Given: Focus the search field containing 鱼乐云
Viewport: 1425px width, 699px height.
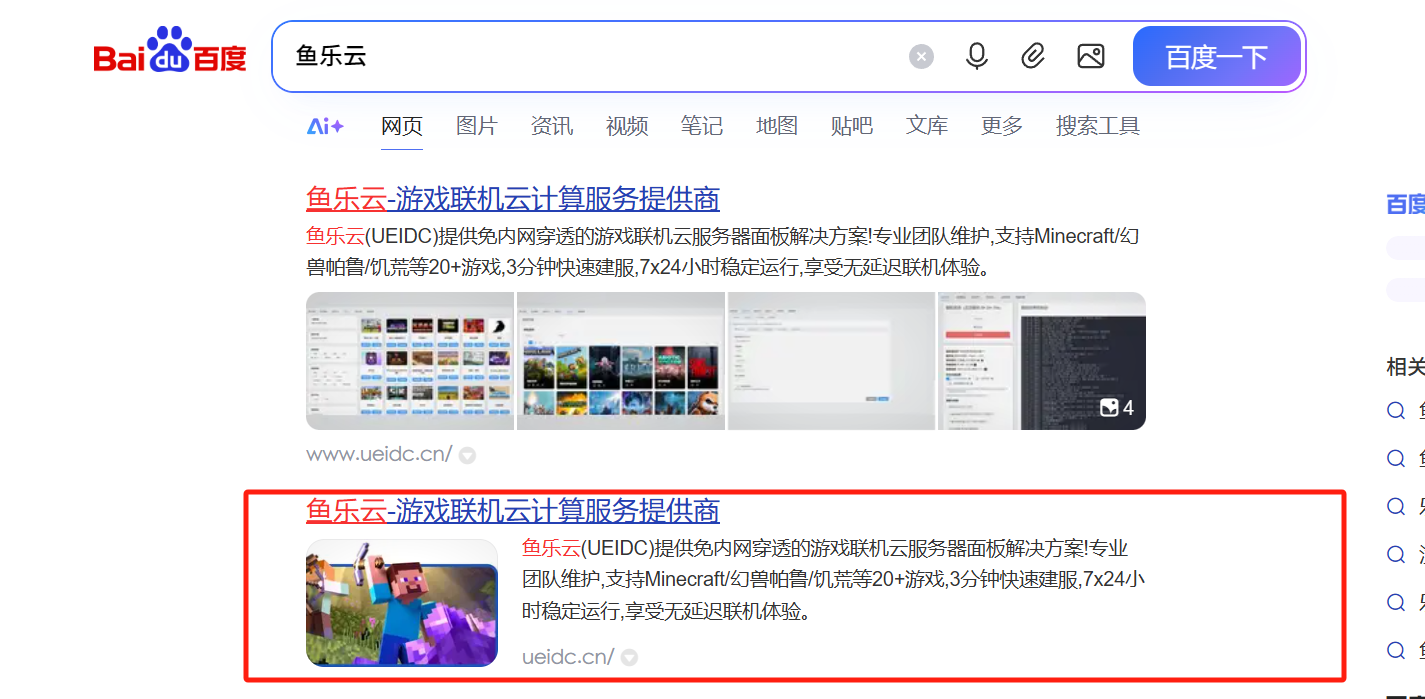Looking at the screenshot, I should (x=590, y=56).
